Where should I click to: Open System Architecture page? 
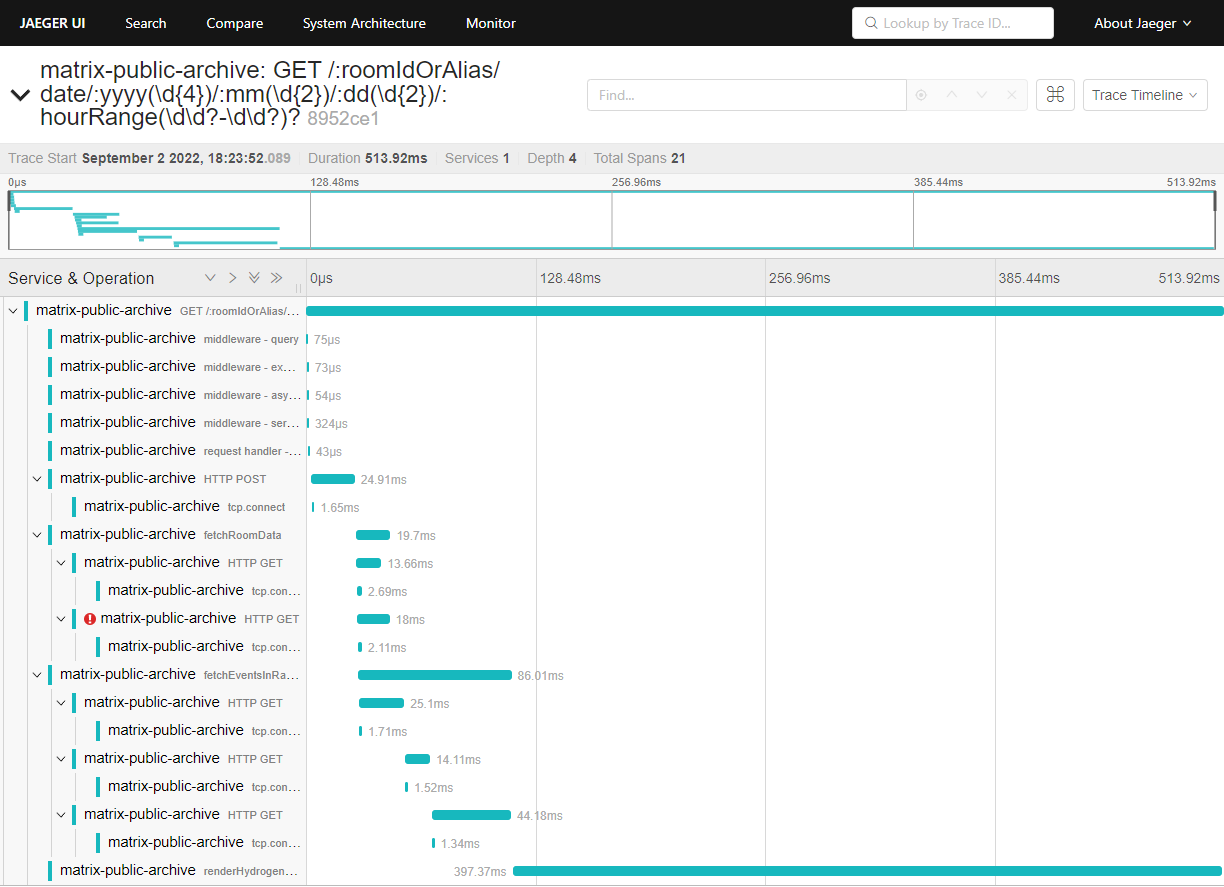pos(364,23)
